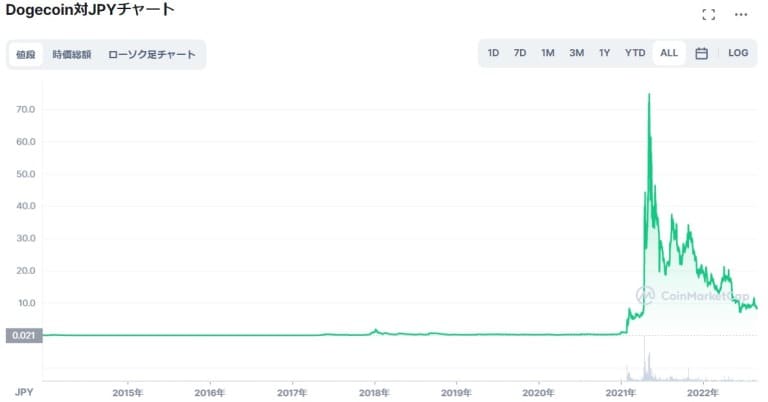Open the three-dot more options menu
The width and height of the screenshot is (768, 402).
pos(741,15)
